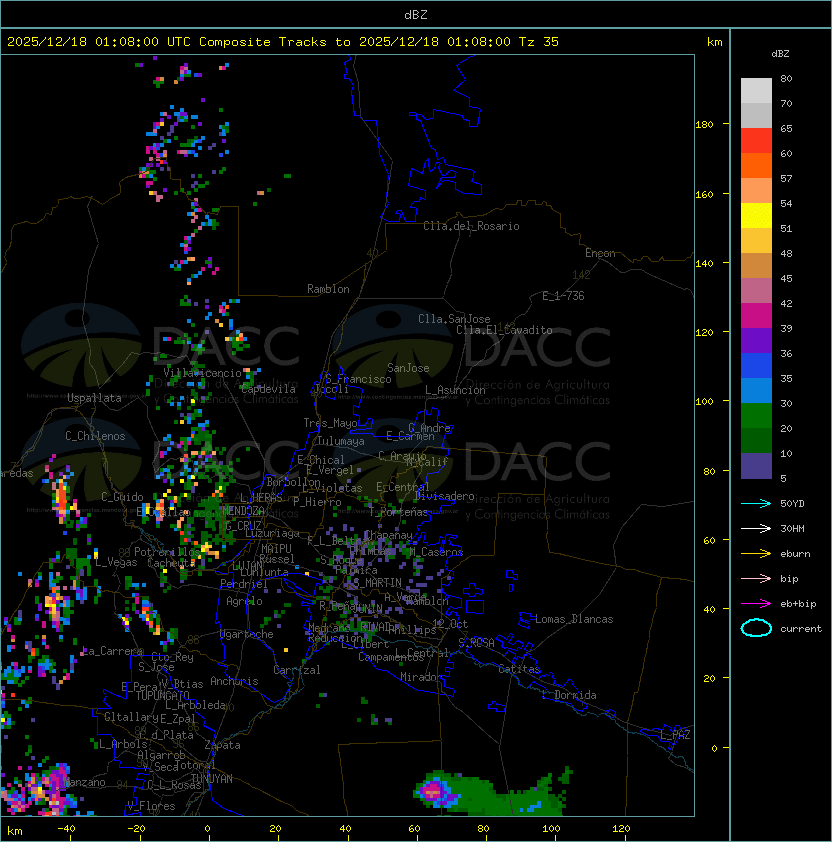Select the yellow 51 dBZ color swatch

[x=756, y=216]
